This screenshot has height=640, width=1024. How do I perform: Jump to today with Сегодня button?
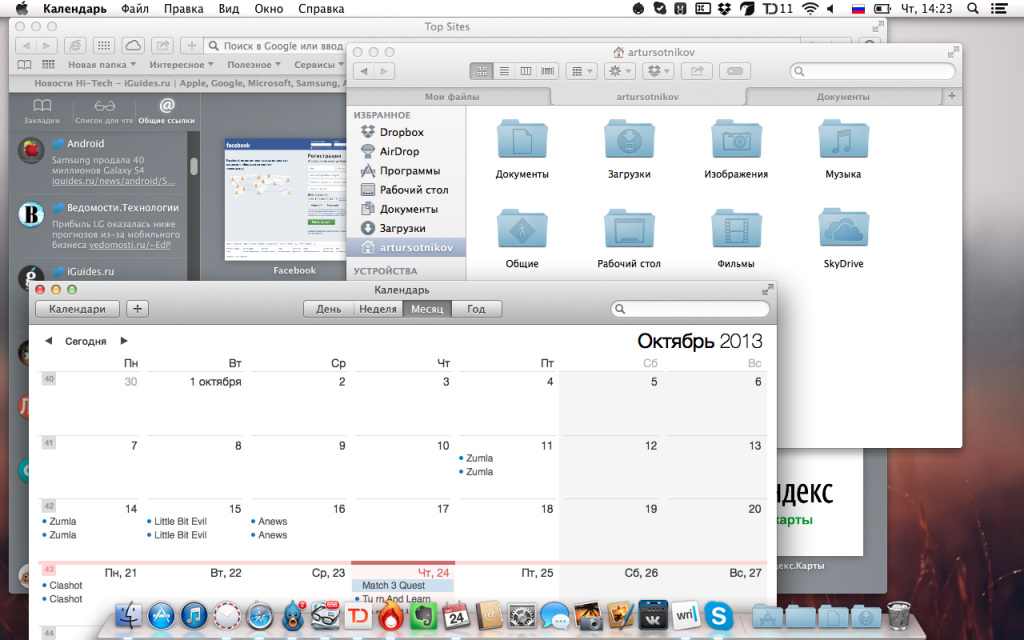click(86, 341)
